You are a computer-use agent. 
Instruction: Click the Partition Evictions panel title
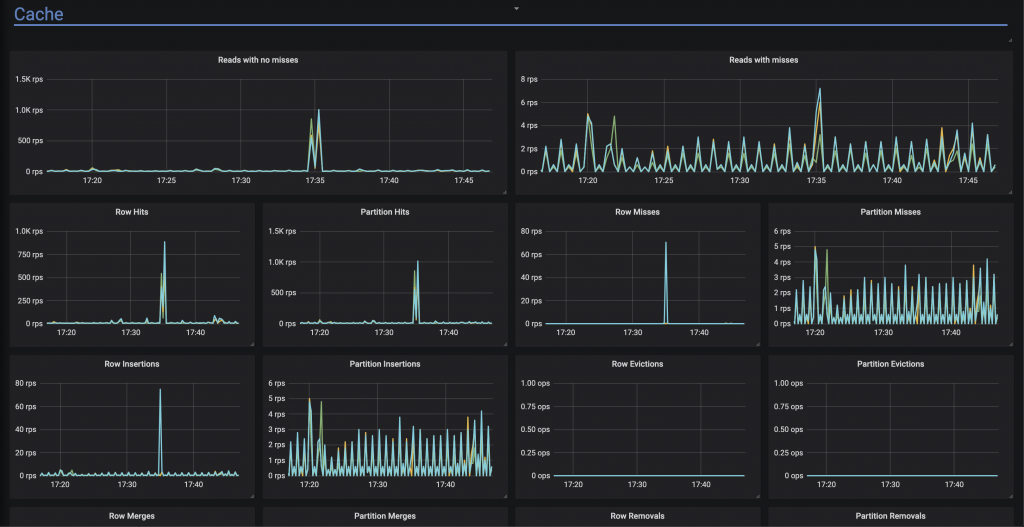pyautogui.click(x=891, y=364)
